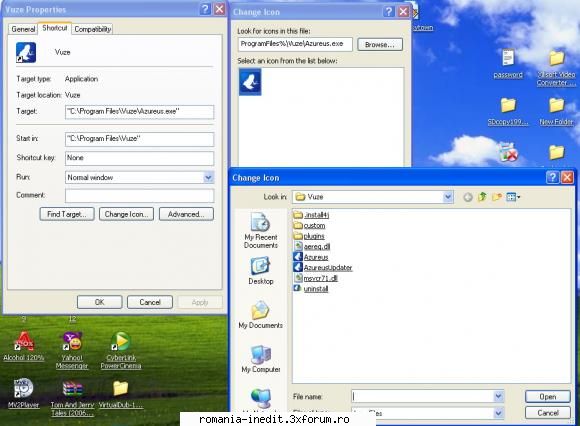Screen dimensions: 580x426
Task: Select the Yahoo! Messenger desktop shortcut
Action: [72, 351]
